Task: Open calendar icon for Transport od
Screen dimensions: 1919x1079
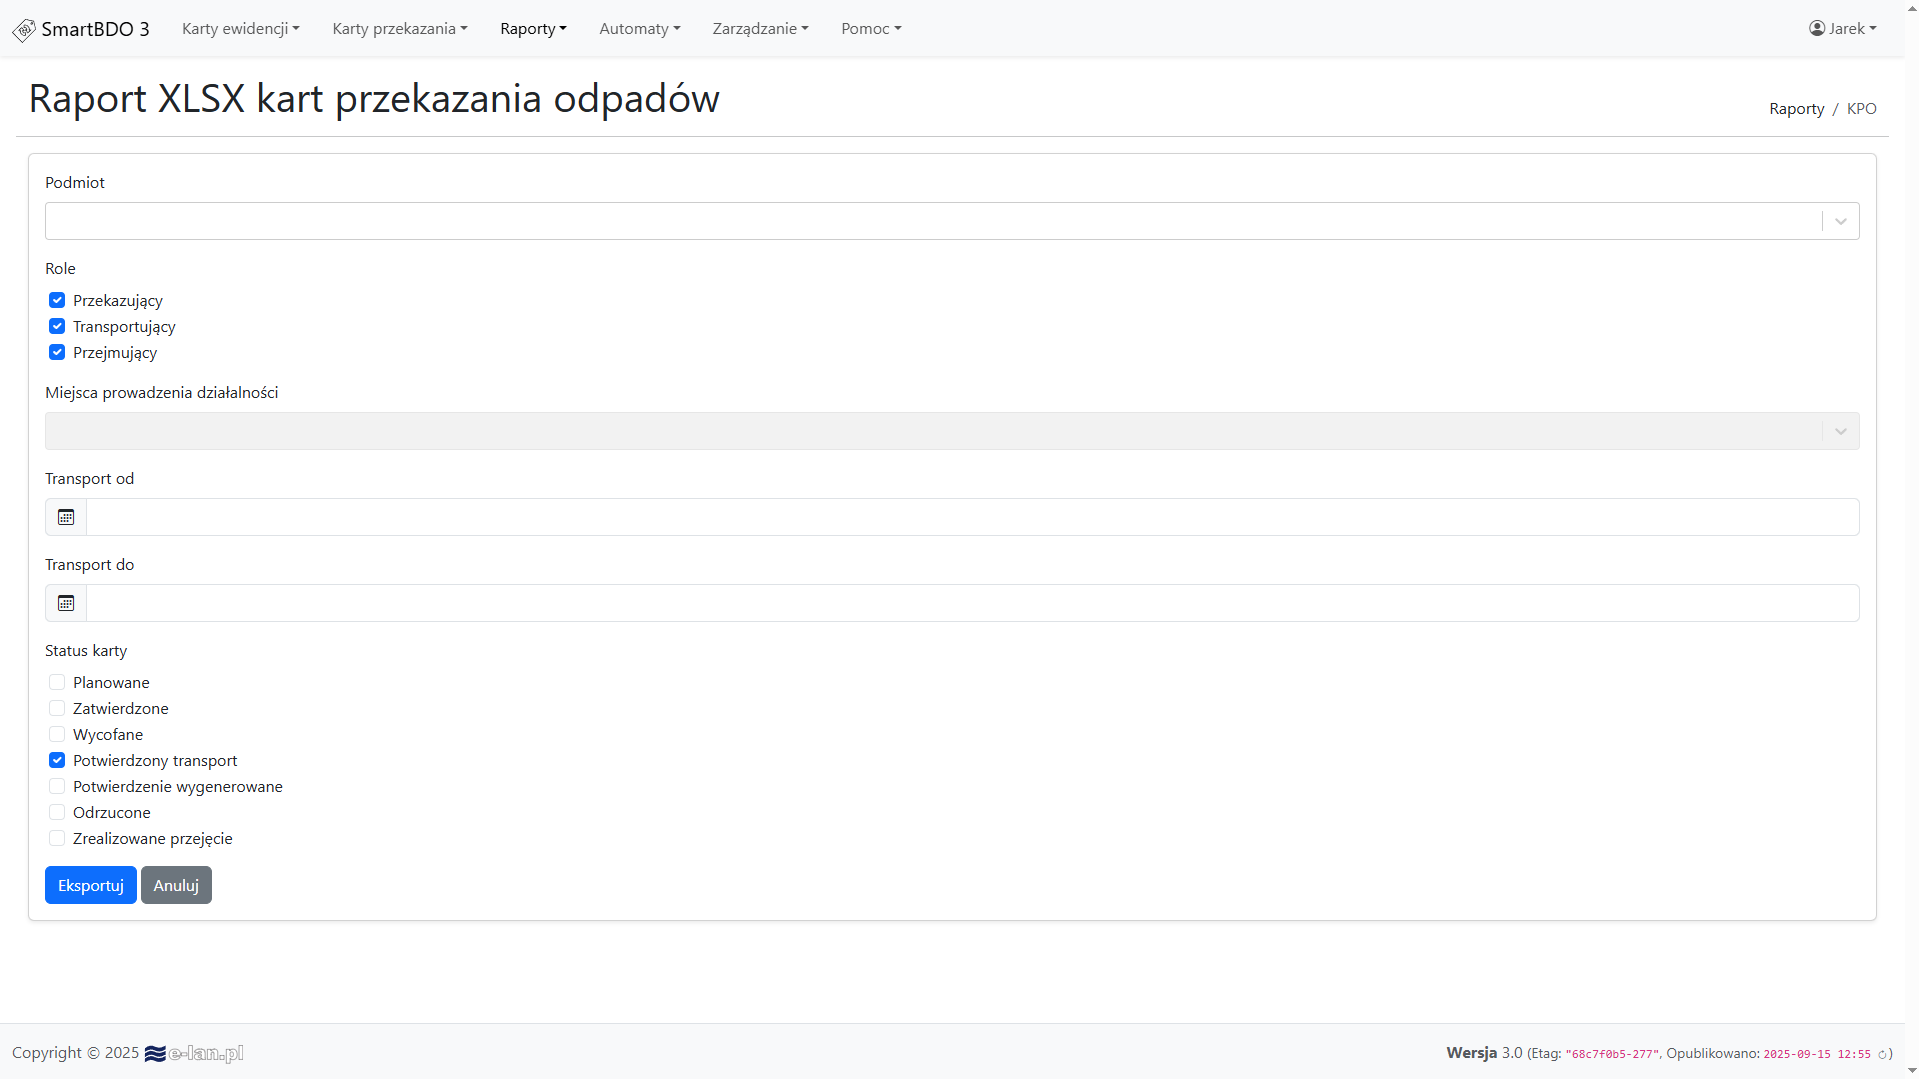Action: click(x=66, y=517)
